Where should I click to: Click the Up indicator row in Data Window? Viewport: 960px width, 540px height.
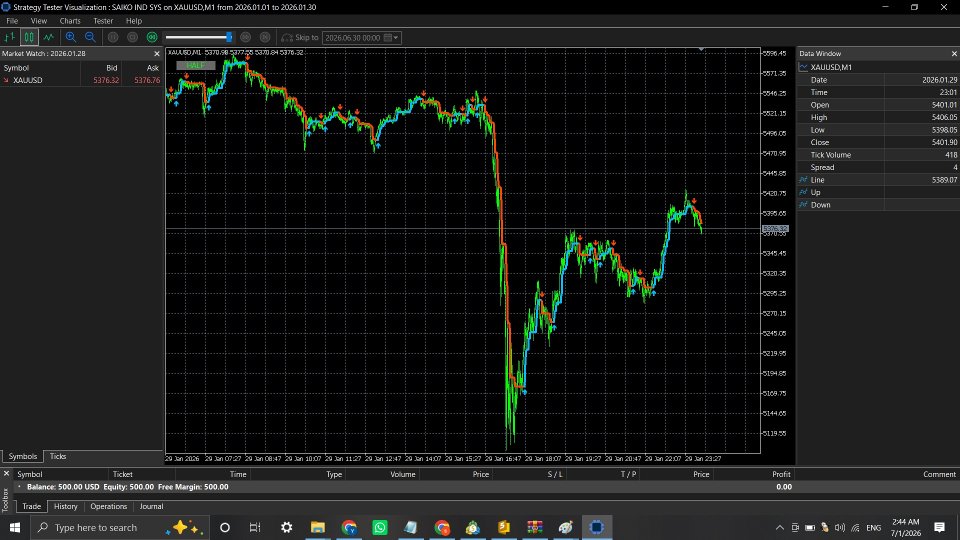point(878,192)
